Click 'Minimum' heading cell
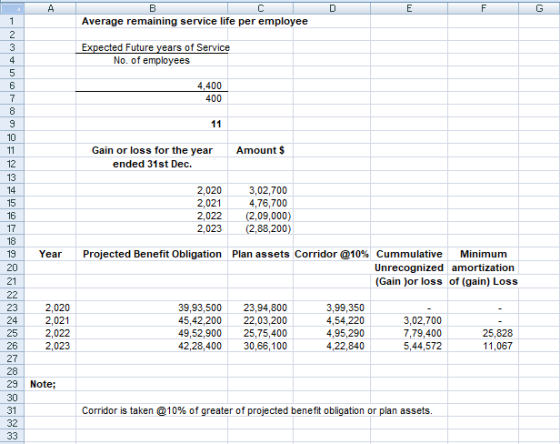Viewport: 560px width, 444px height. tap(483, 254)
